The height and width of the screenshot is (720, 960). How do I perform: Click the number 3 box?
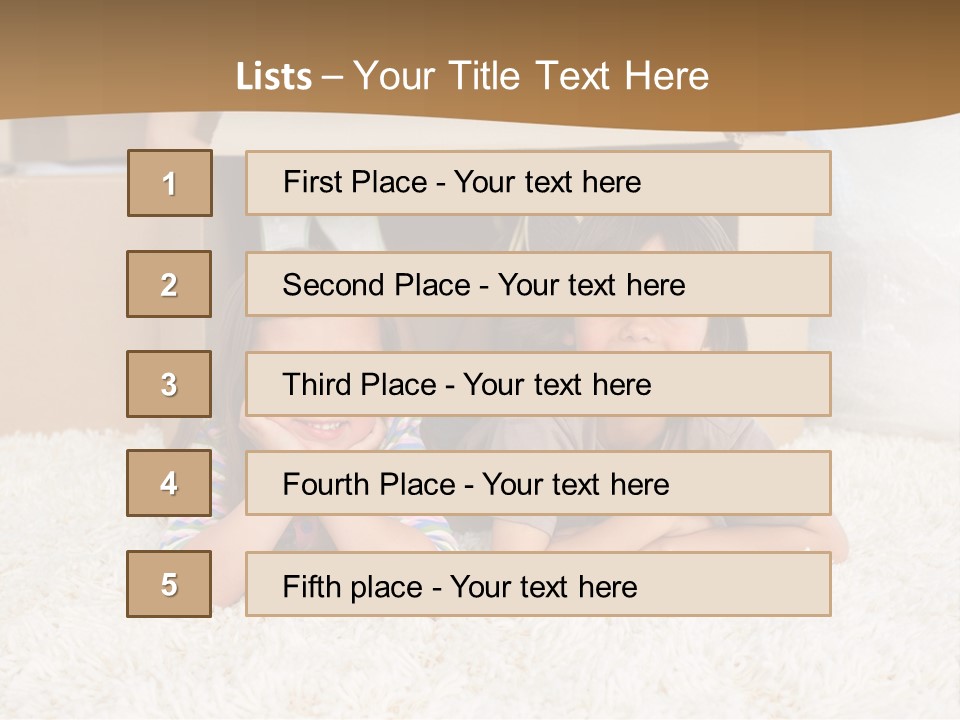(169, 384)
